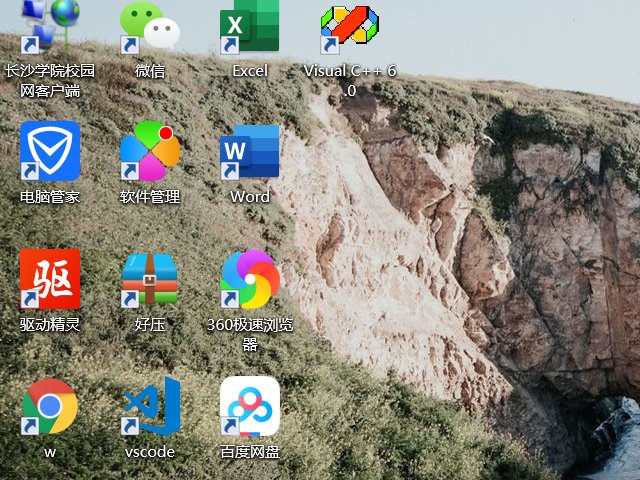Click the Word text label
This screenshot has height=480, width=640.
250,197
